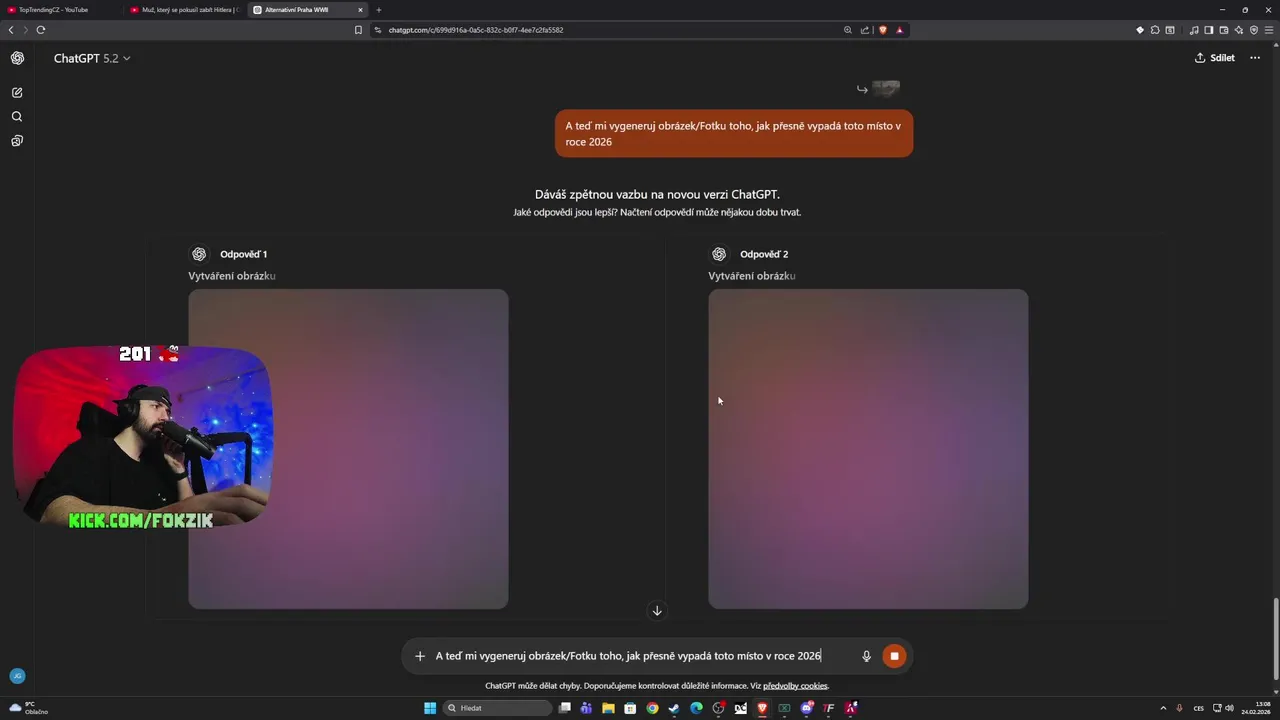Open a new browser tab with plus
This screenshot has height=720, width=1280.
[x=379, y=10]
